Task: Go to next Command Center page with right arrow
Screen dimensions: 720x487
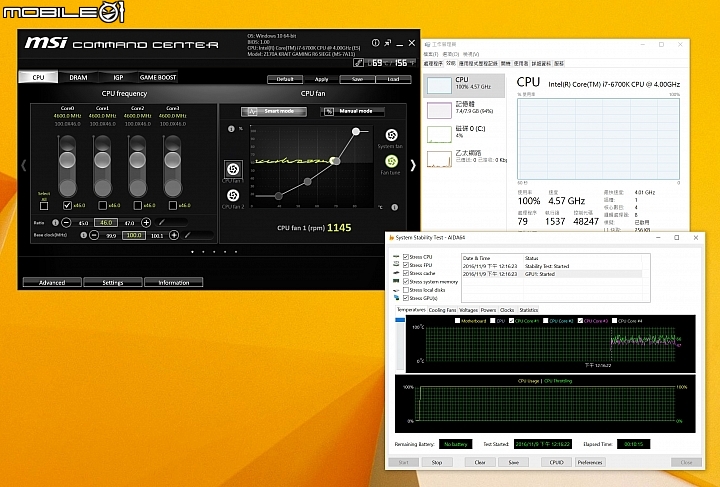Action: (413, 165)
